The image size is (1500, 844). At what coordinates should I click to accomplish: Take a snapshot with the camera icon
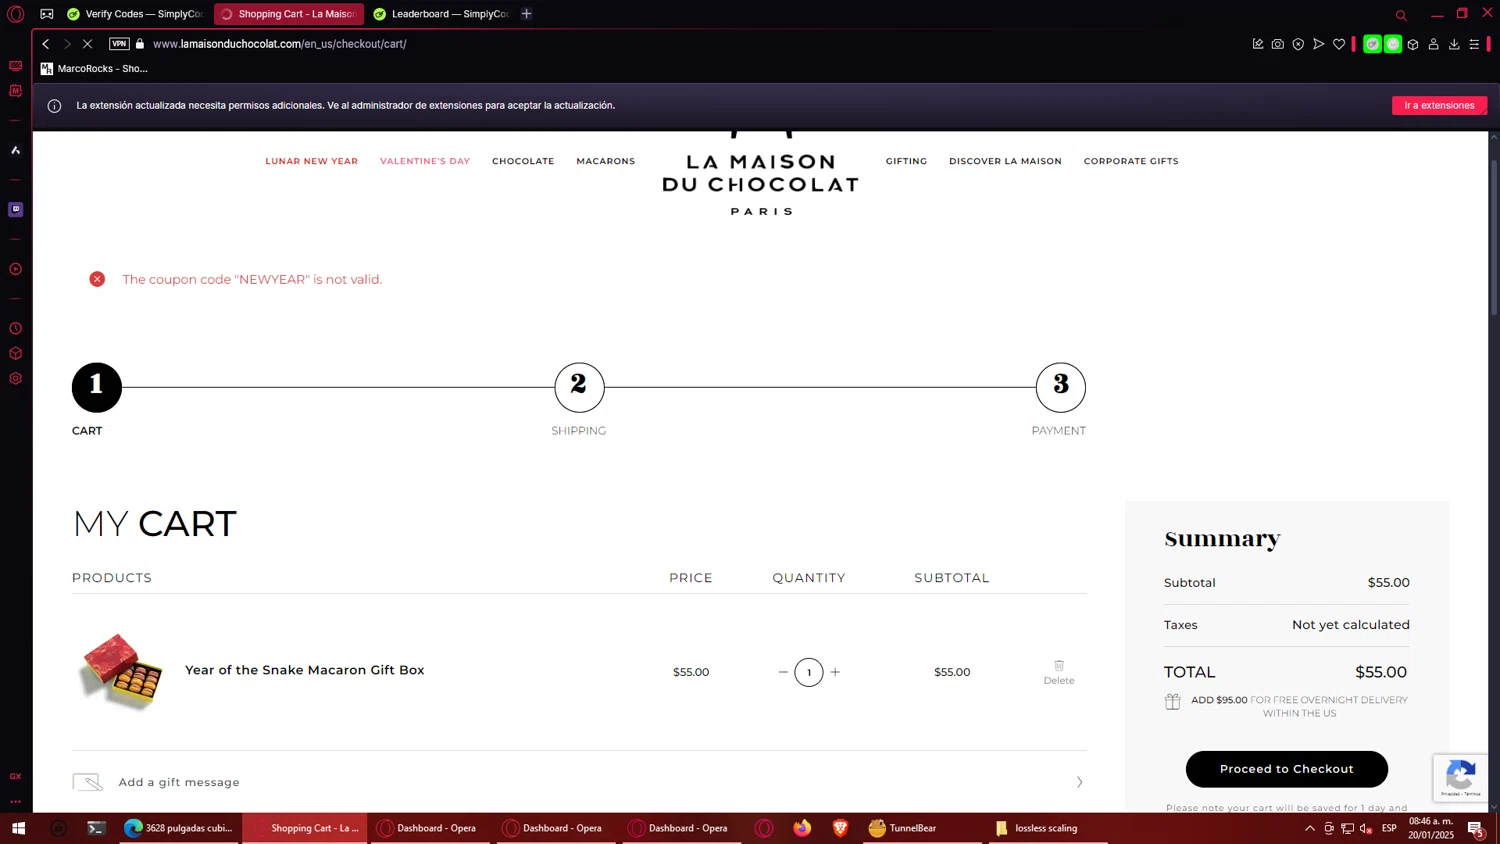point(1278,44)
